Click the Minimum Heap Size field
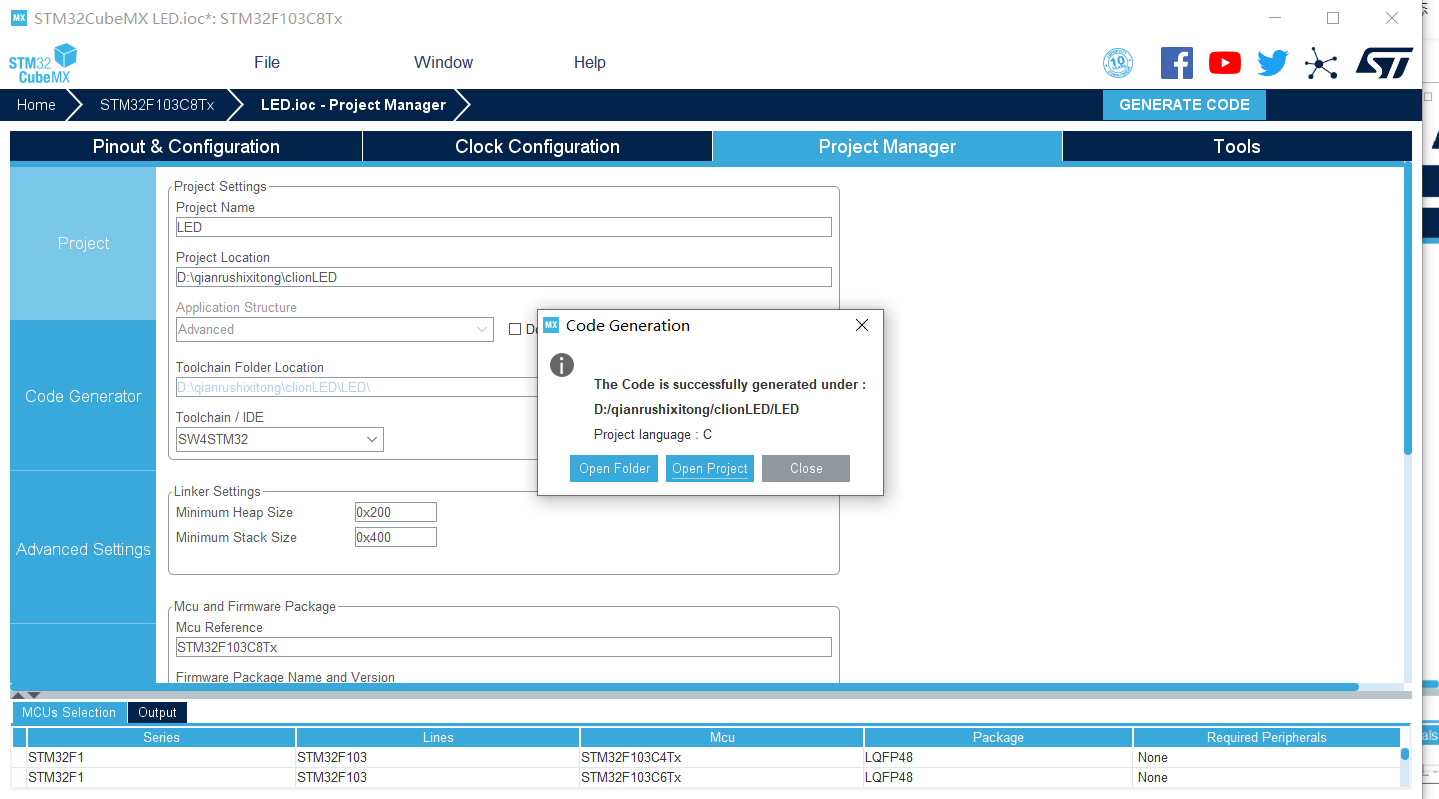Image resolution: width=1439 pixels, height=799 pixels. [x=396, y=512]
